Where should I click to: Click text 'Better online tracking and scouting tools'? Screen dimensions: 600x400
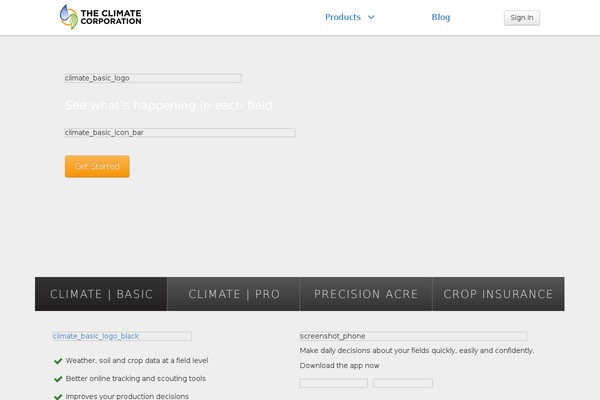click(136, 379)
